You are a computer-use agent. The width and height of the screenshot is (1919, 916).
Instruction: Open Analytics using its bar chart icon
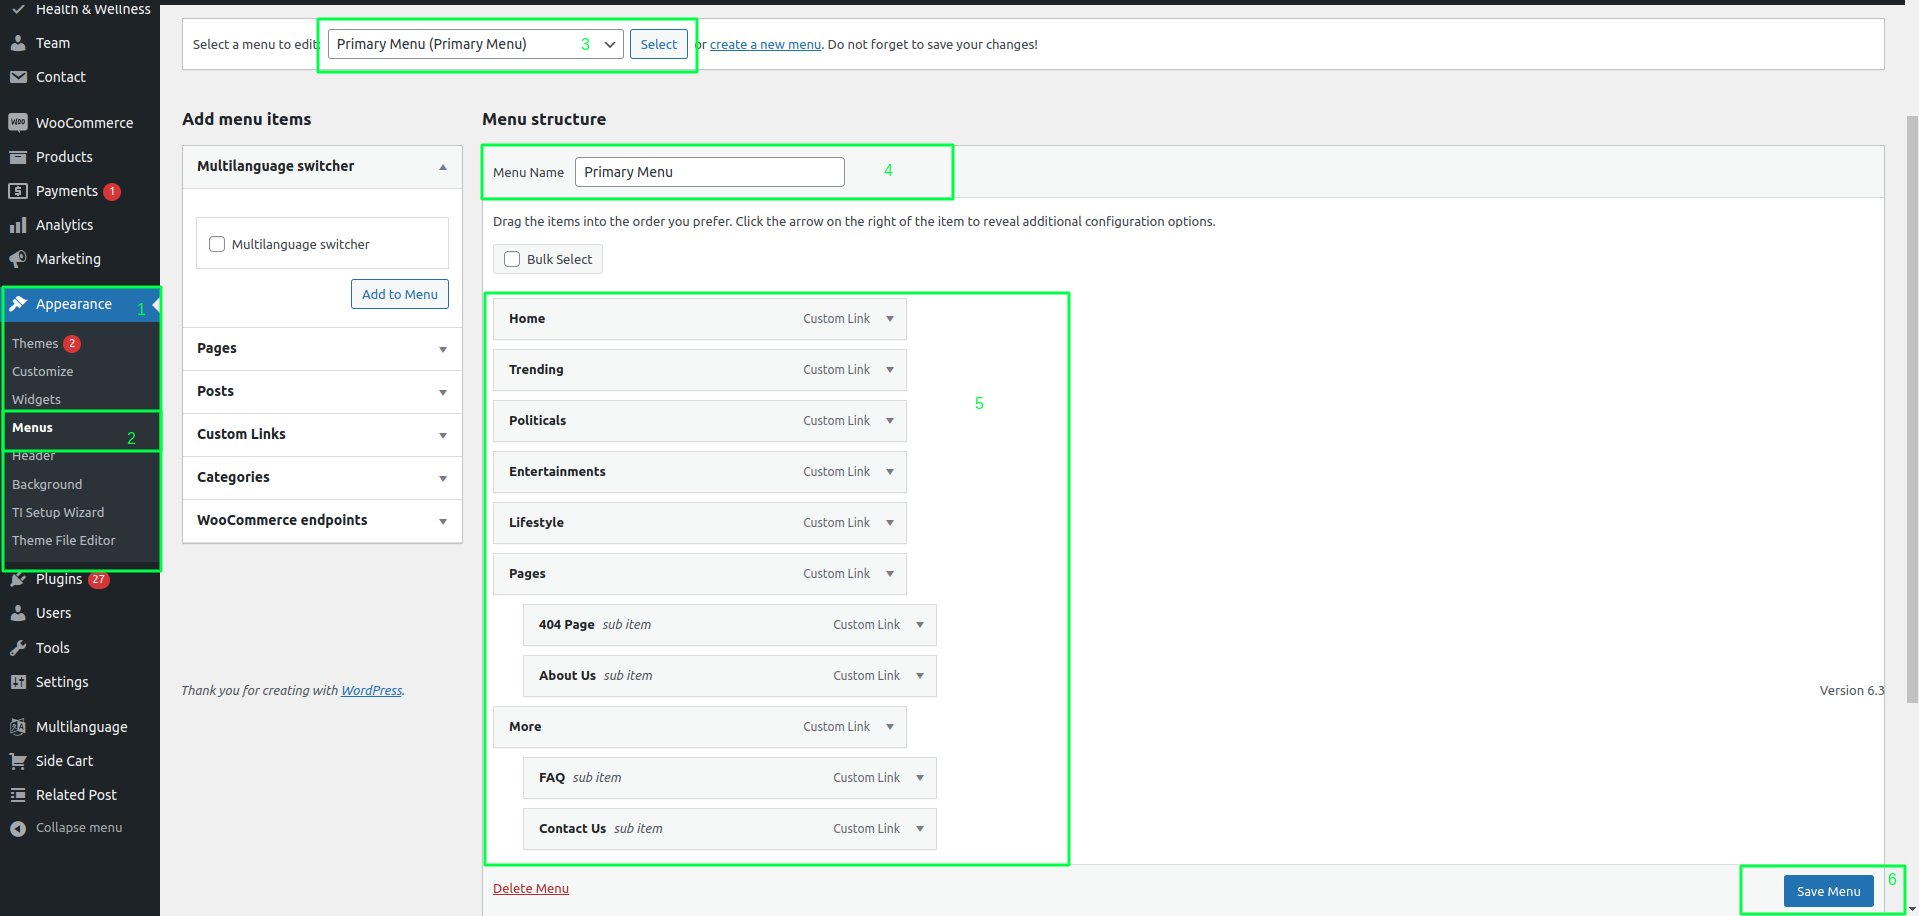18,225
